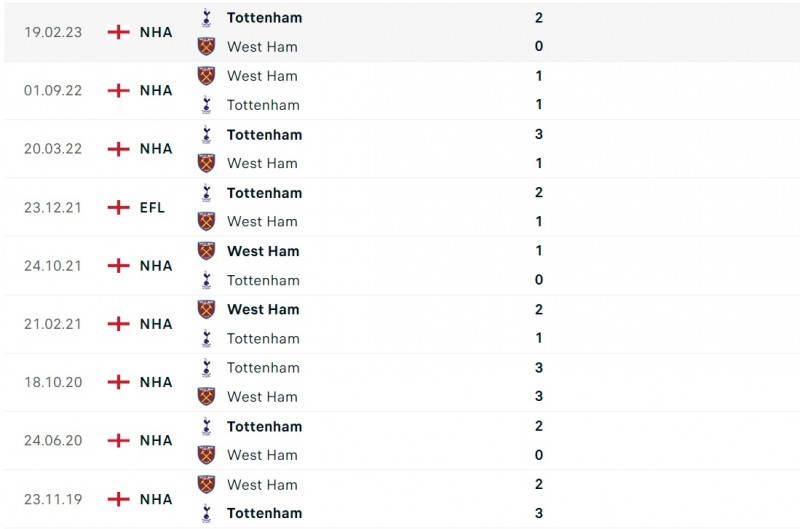Open the 24.06.20 match row date
Image resolution: width=800 pixels, height=529 pixels.
[53, 440]
